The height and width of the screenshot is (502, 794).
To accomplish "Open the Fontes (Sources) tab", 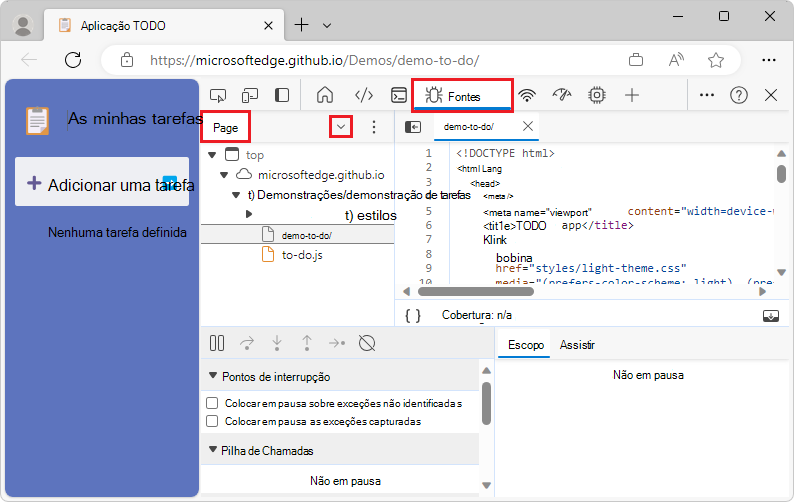I will pyautogui.click(x=462, y=96).
